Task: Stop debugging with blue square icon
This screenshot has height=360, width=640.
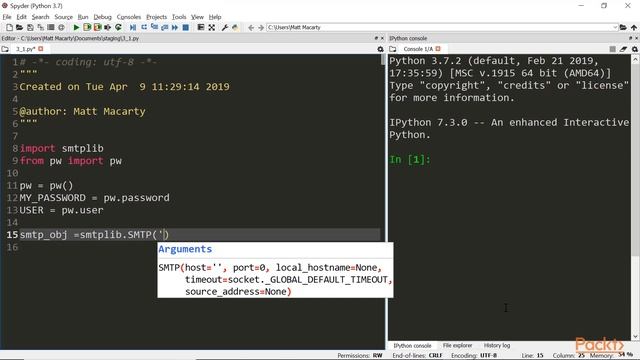Action: pyautogui.click(x=185, y=27)
